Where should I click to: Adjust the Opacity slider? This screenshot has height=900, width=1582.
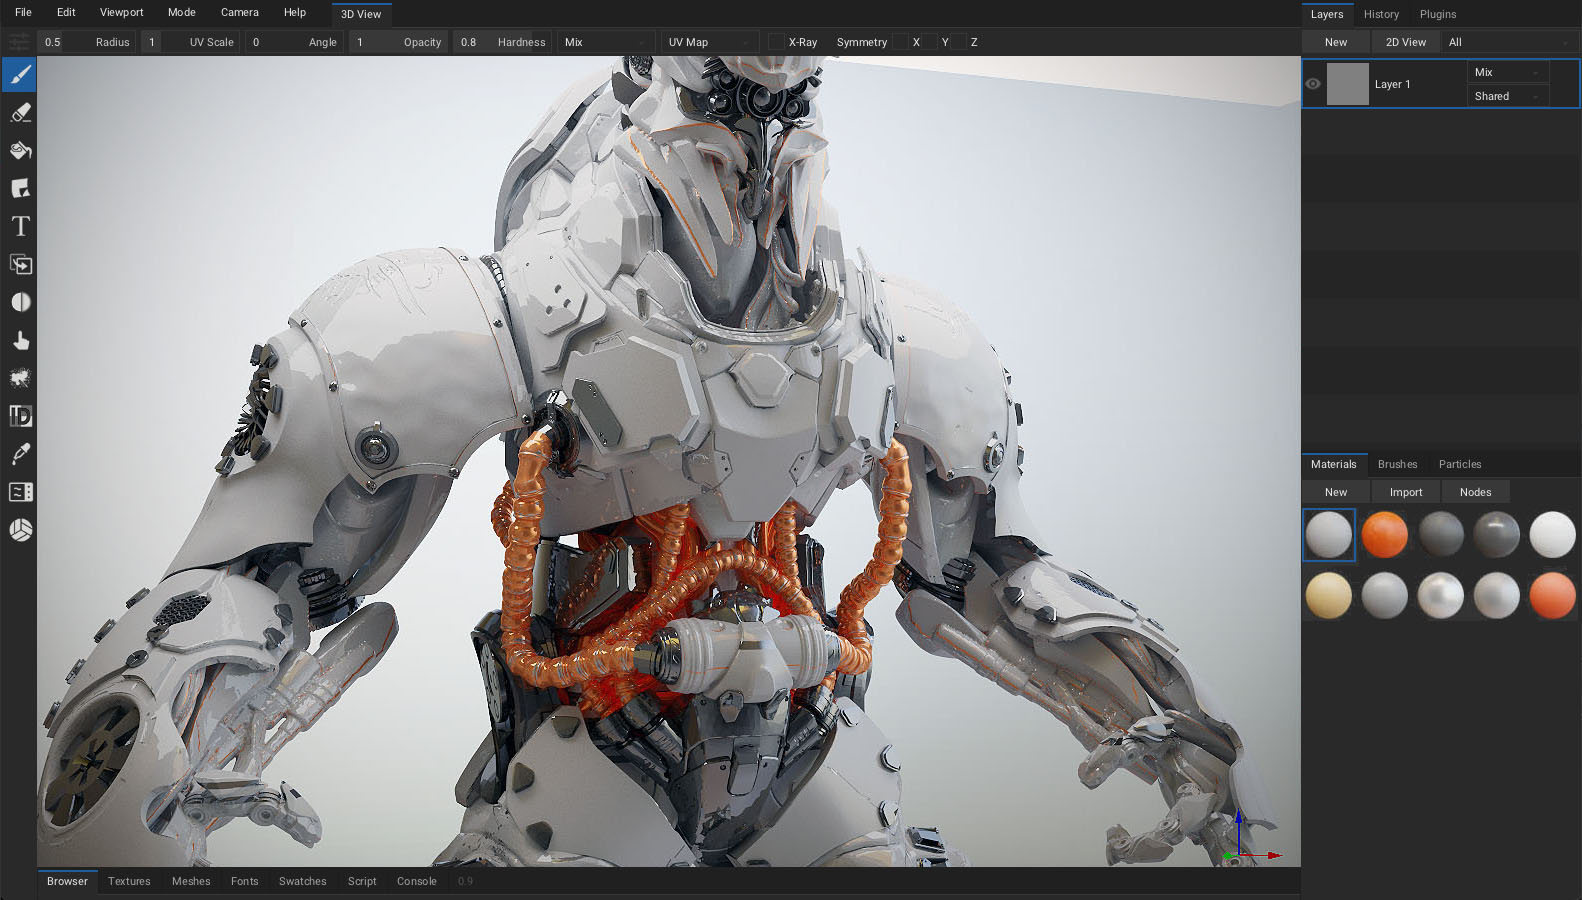398,42
